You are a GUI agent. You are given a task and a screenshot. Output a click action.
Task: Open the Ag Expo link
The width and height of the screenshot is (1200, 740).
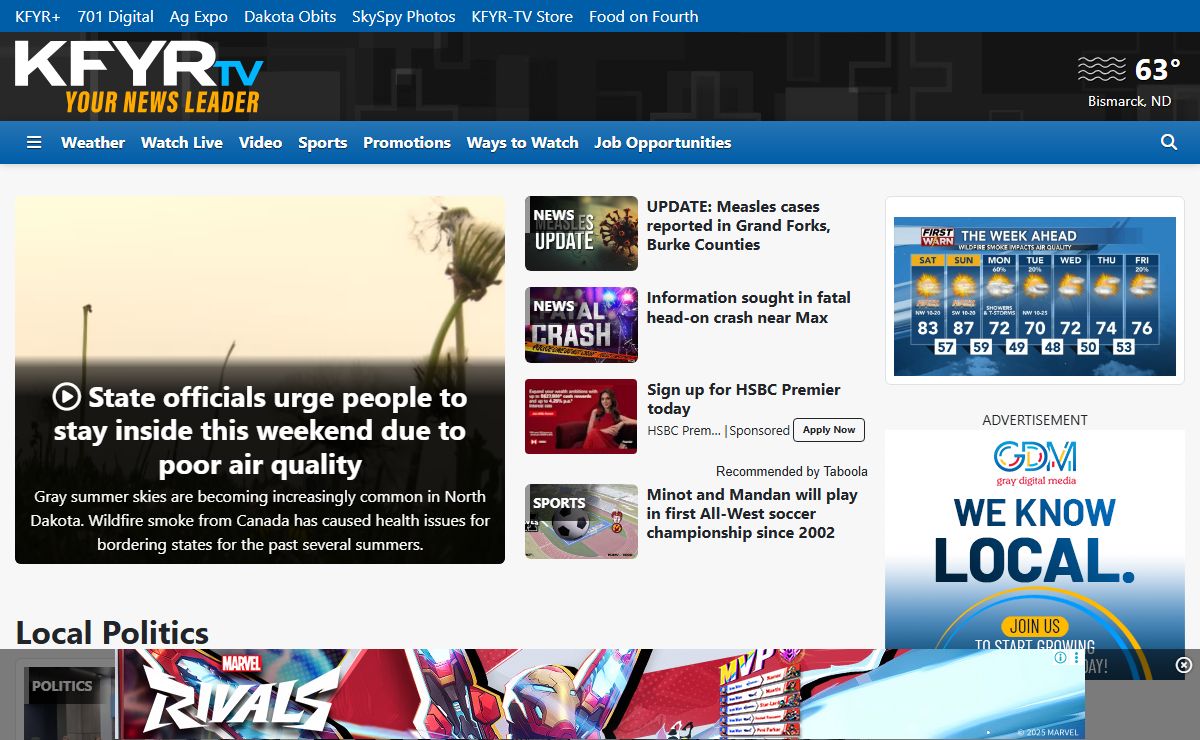coord(199,16)
